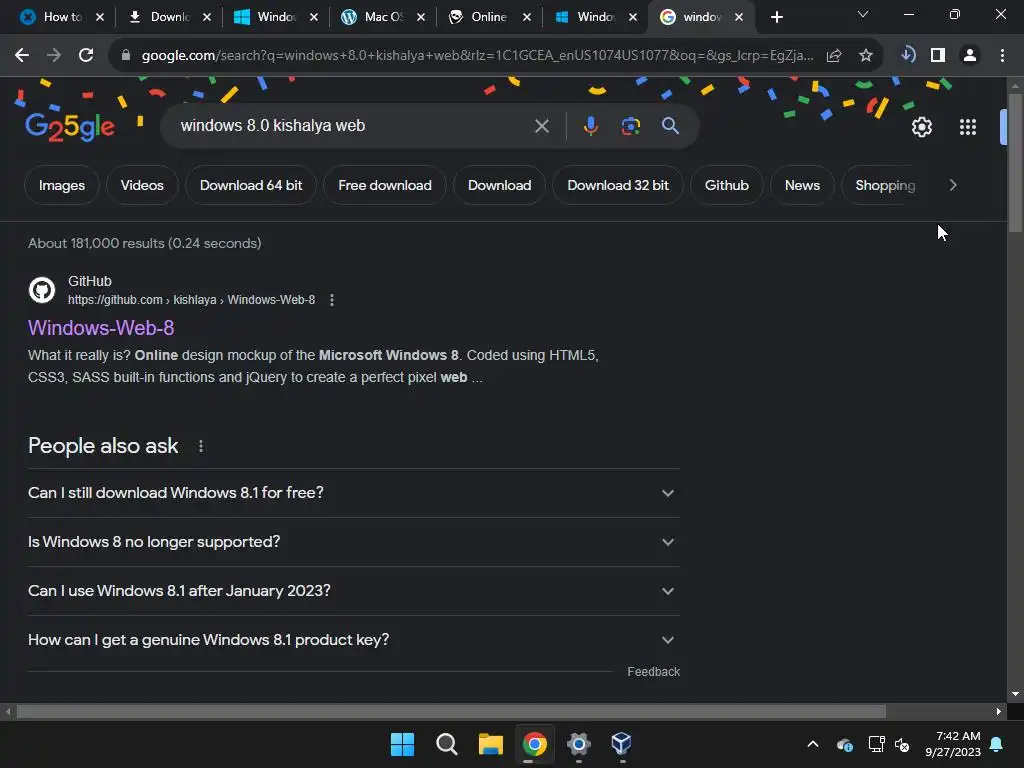Close the "Online" tab
This screenshot has height=768, width=1024.
click(527, 17)
